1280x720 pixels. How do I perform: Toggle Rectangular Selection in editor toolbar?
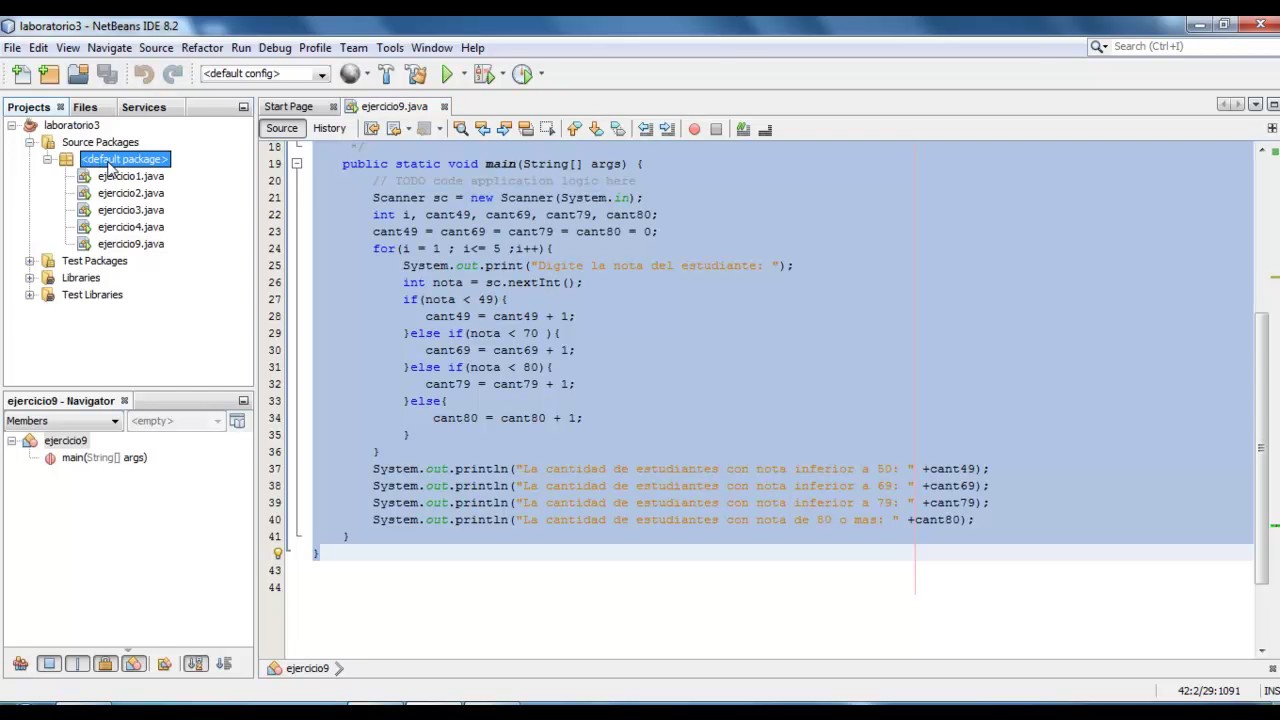547,129
